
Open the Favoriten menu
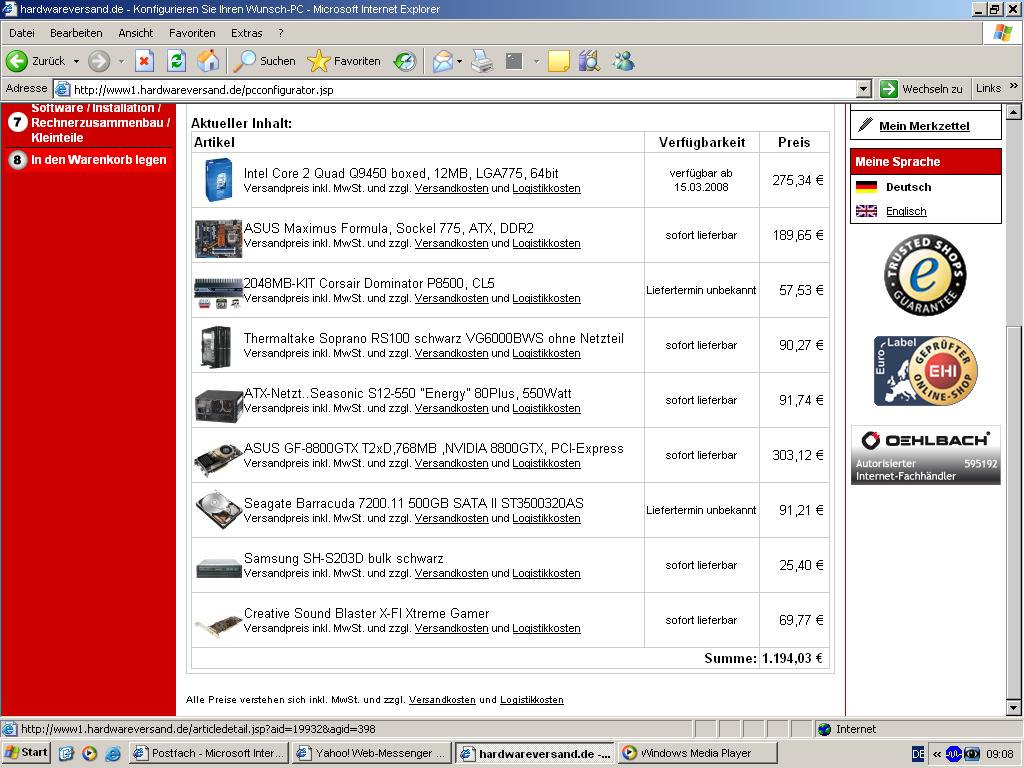pyautogui.click(x=192, y=33)
